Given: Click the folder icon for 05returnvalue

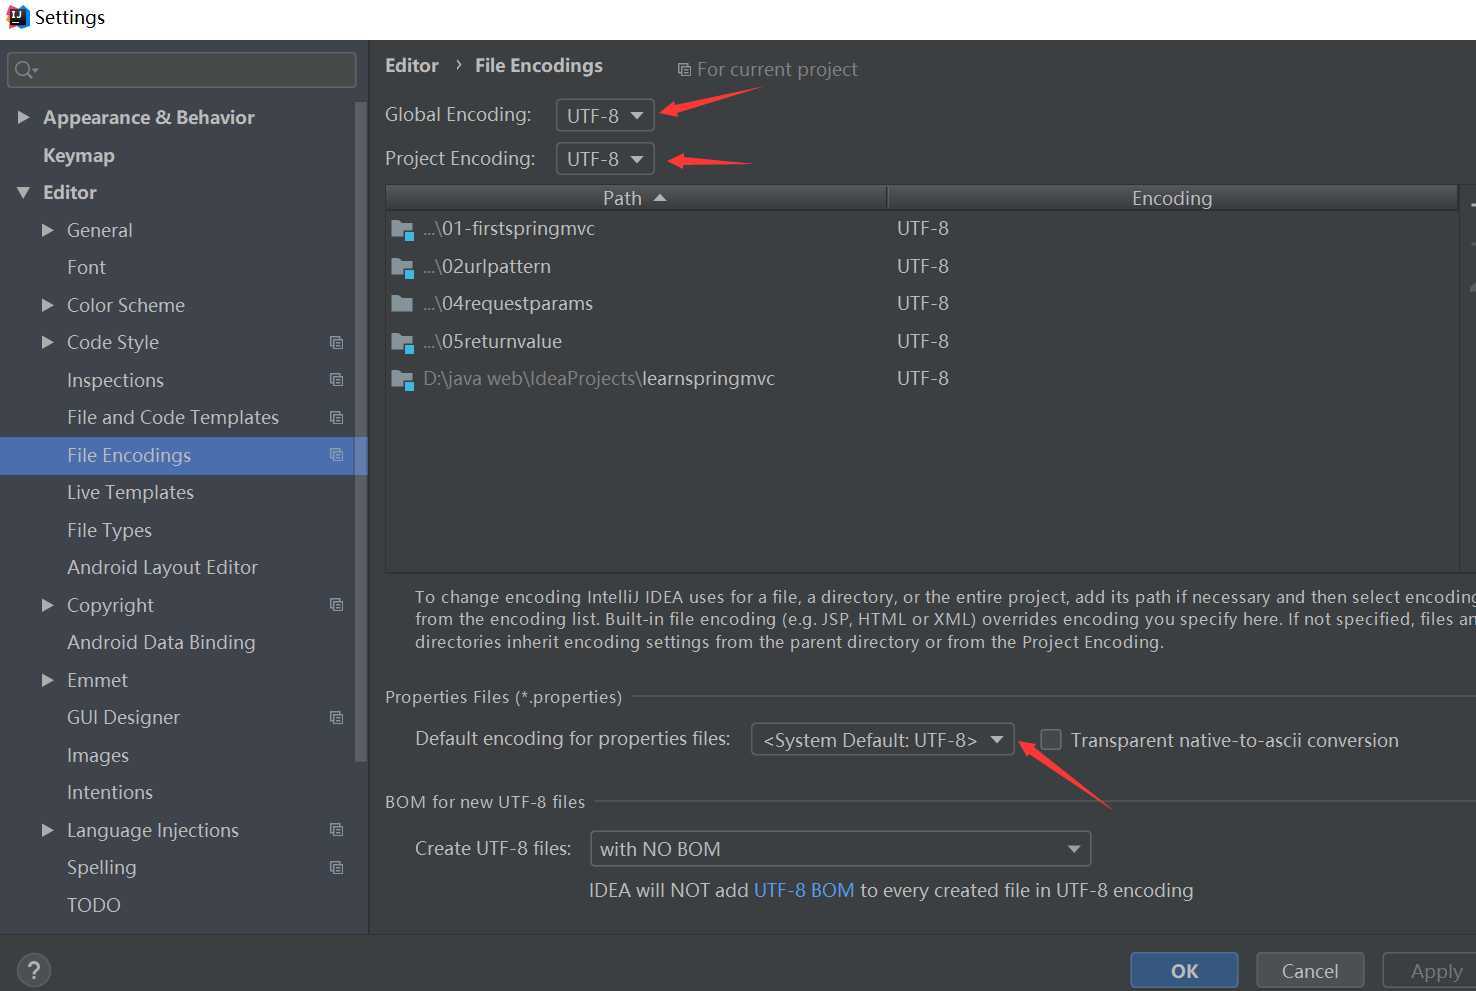Looking at the screenshot, I should tap(402, 342).
